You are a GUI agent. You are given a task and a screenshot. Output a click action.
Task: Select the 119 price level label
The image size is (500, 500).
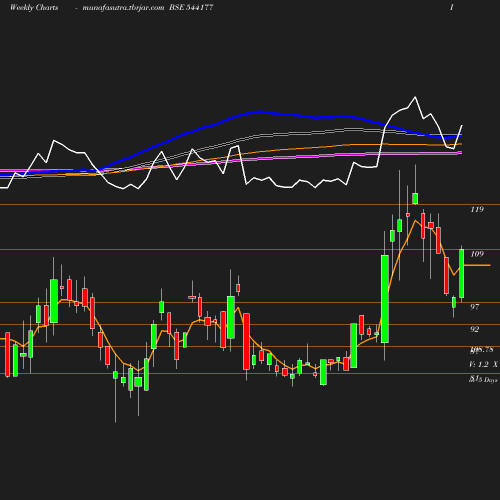[477, 209]
